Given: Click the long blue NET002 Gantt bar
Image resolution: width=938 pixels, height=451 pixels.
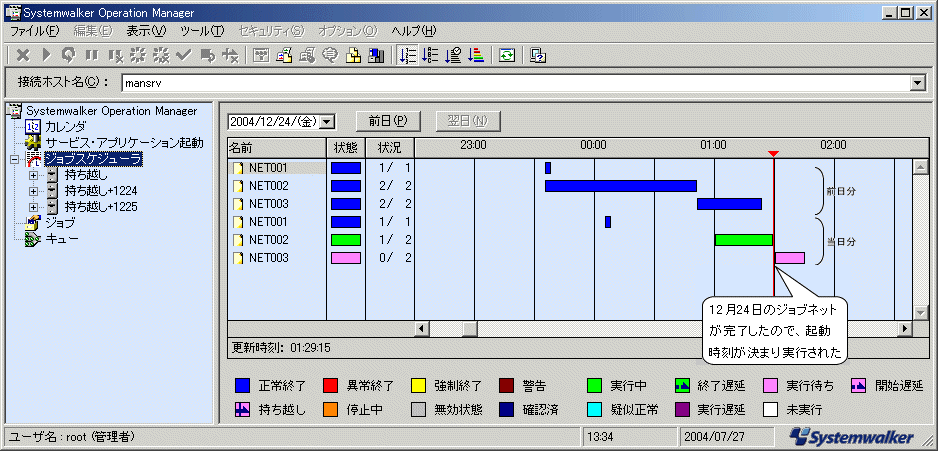Looking at the screenshot, I should pos(621,186).
